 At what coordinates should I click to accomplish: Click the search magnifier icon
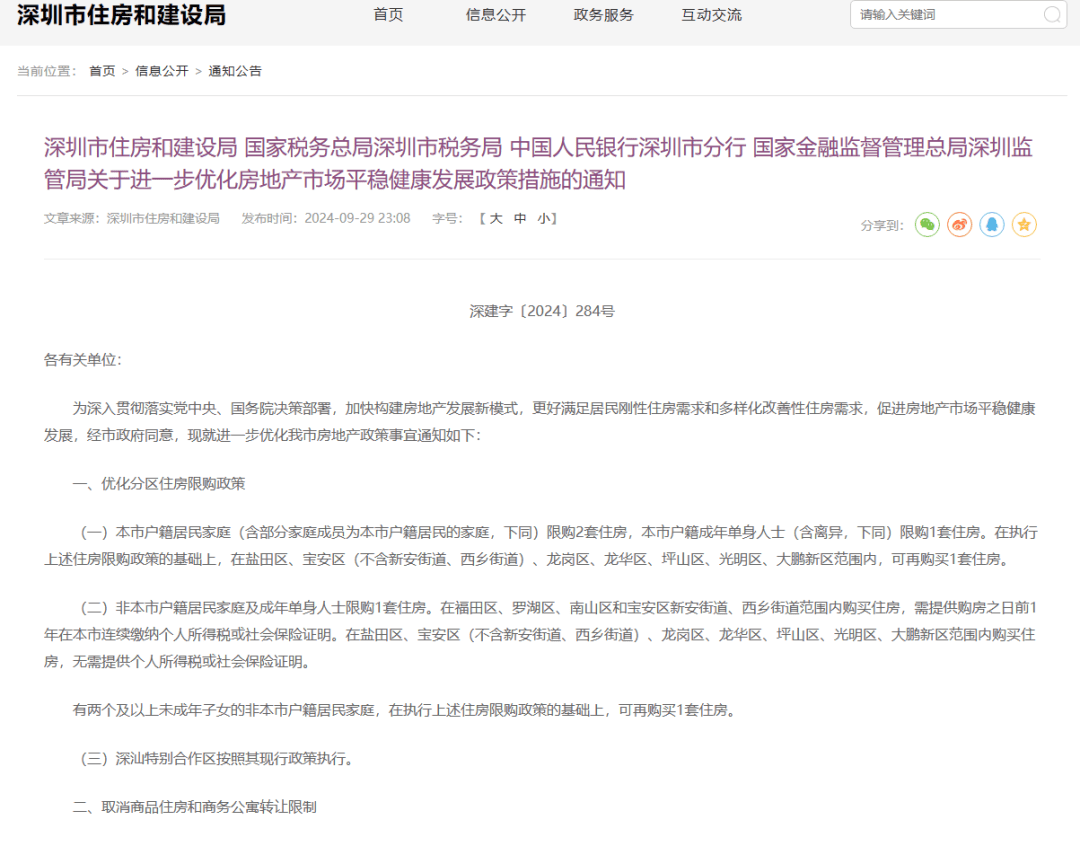[x=1052, y=14]
